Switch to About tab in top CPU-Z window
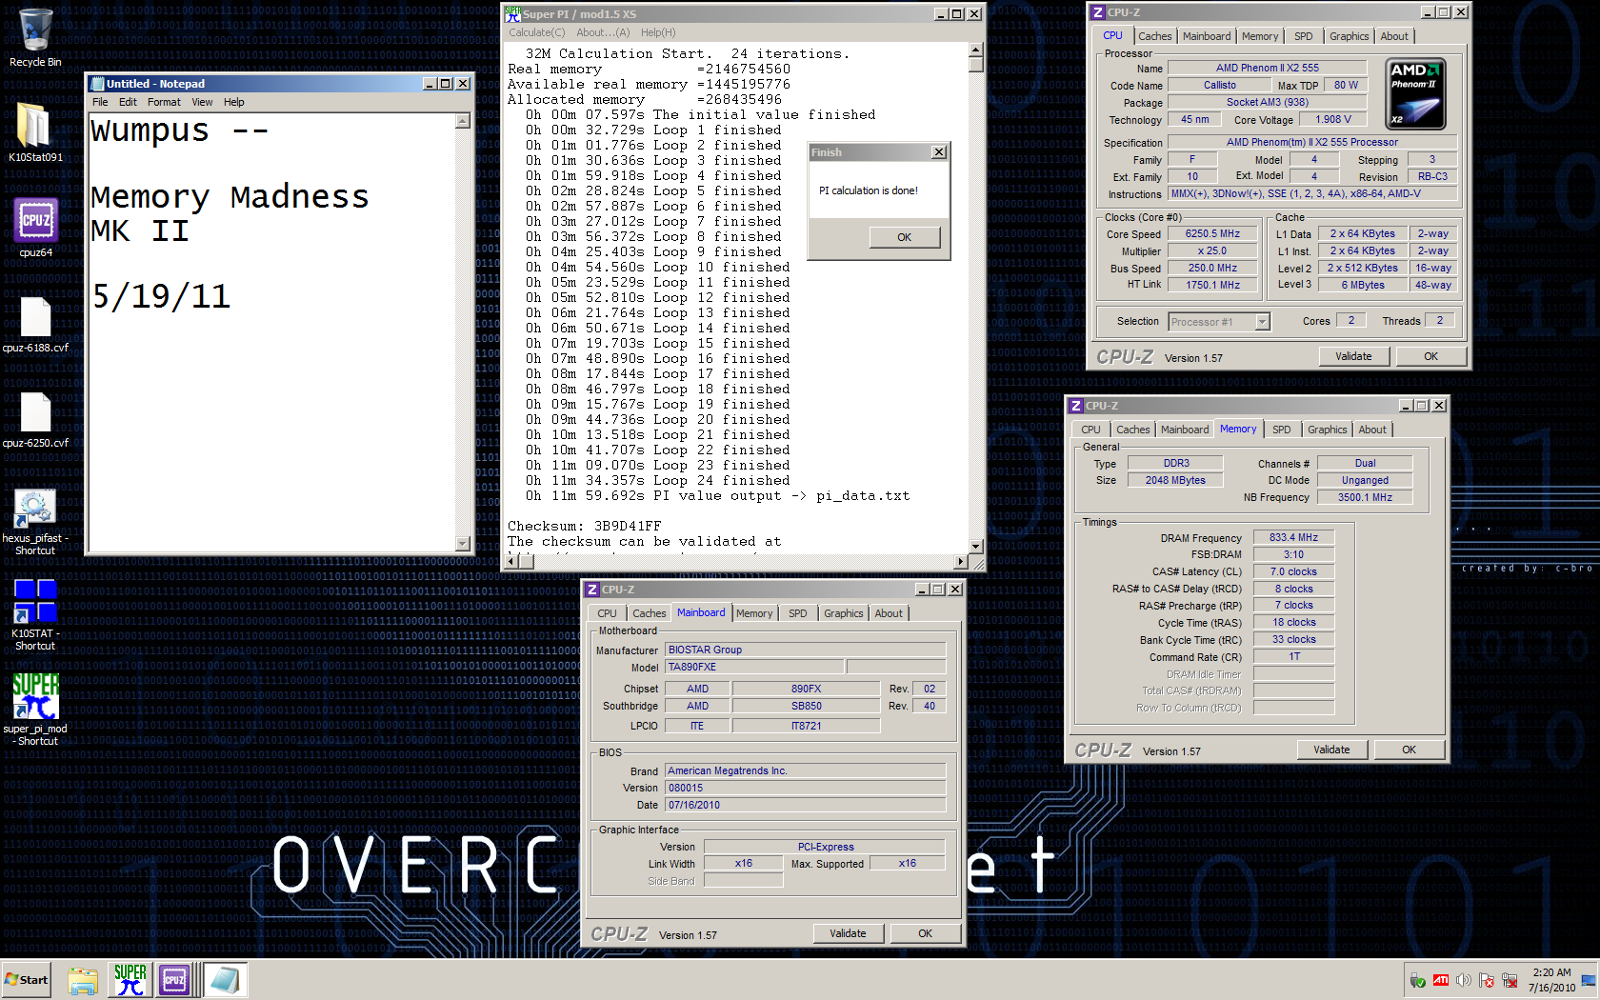The height and width of the screenshot is (1000, 1600). point(1394,36)
